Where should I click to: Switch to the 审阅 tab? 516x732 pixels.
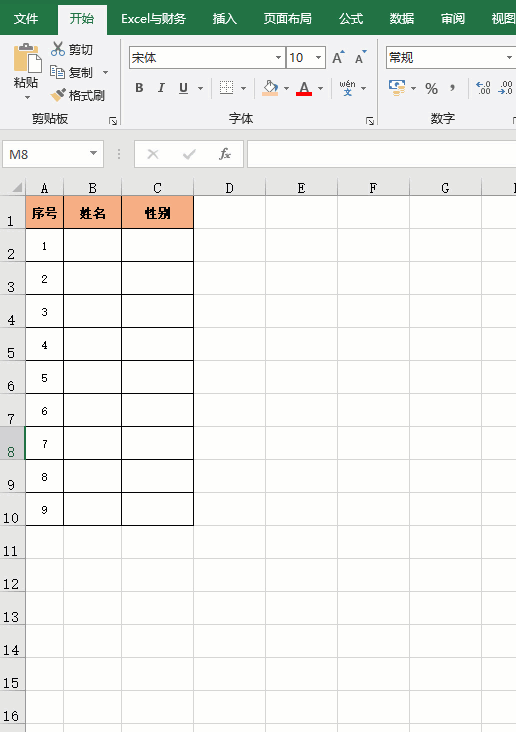[453, 19]
